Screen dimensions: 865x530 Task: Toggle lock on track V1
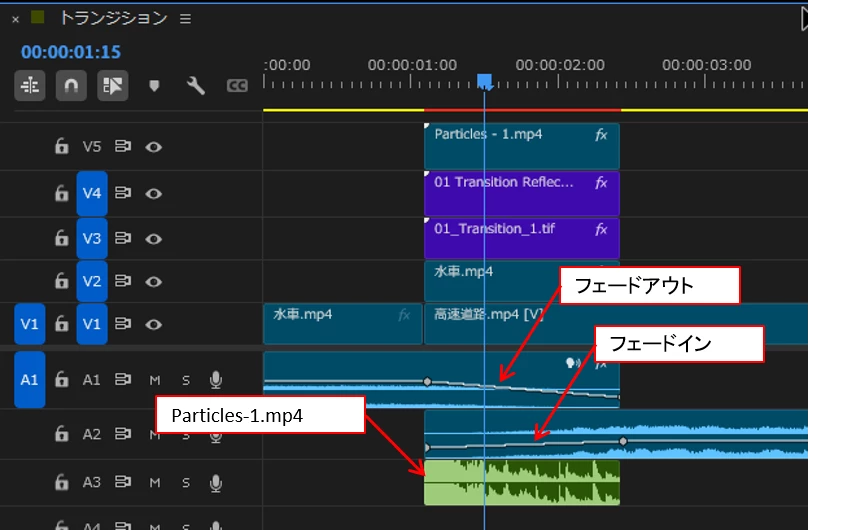(61, 324)
